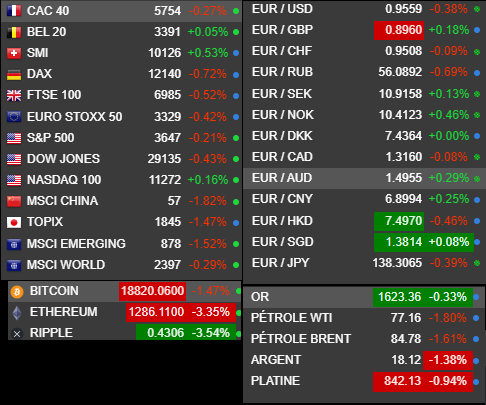Click the Japanese flag icon beside TOPIX
The width and height of the screenshot is (486, 405).
14,222
